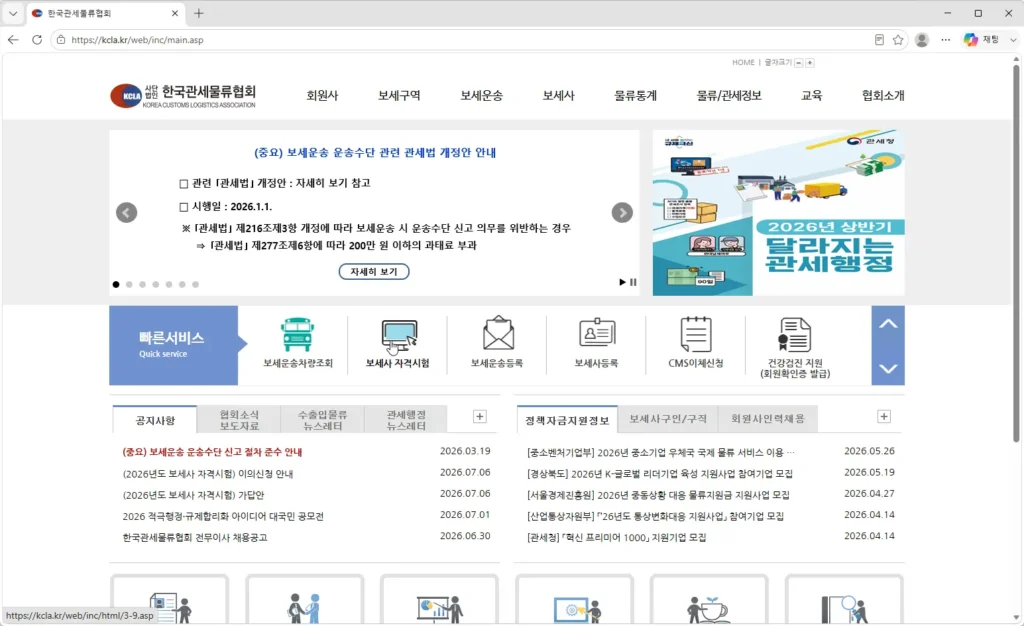Bookmark page with star icon
Image resolution: width=1024 pixels, height=626 pixels.
(898, 40)
